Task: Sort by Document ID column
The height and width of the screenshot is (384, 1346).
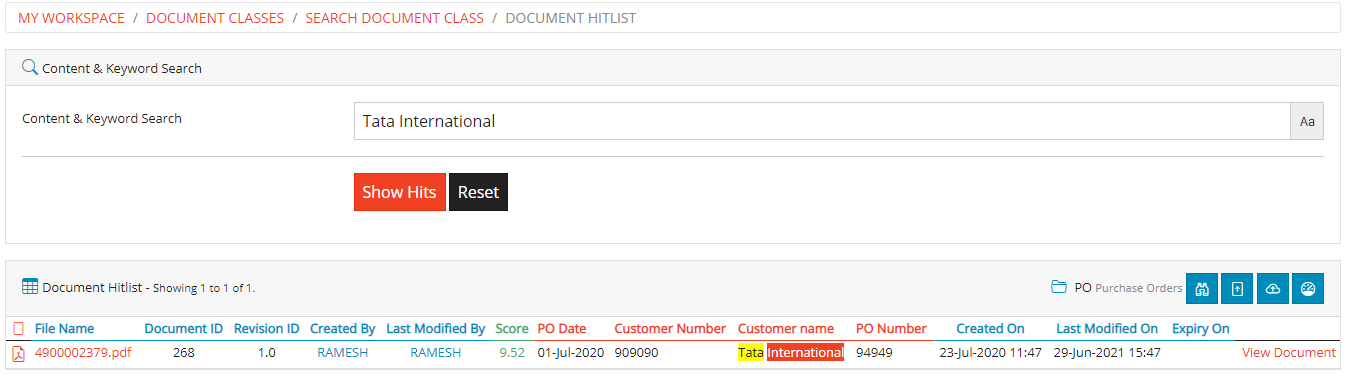Action: coord(183,328)
